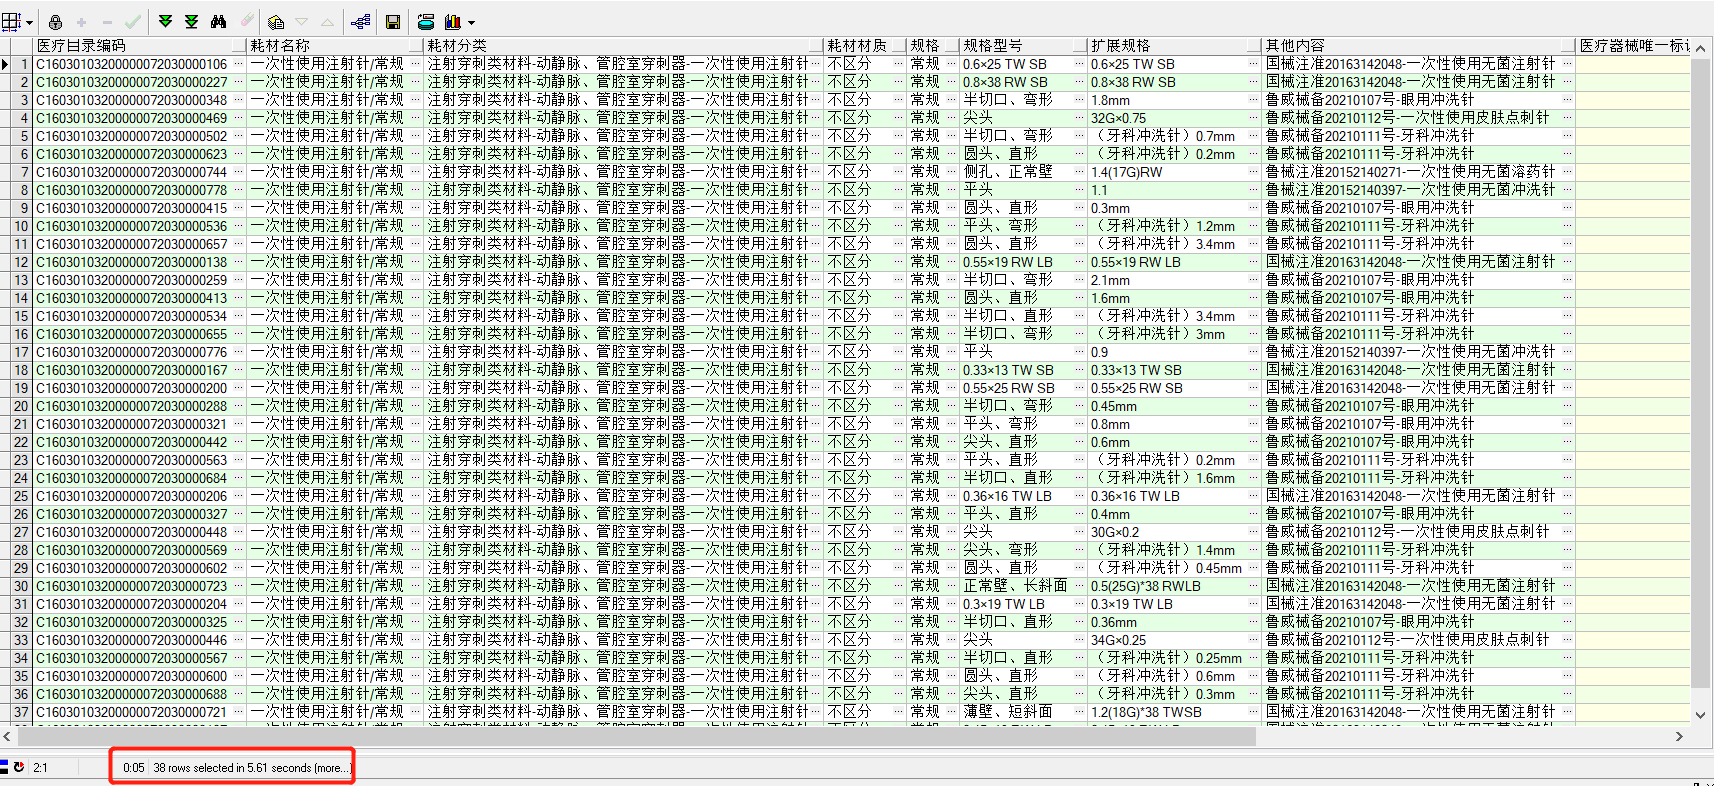
Task: Click the grid selection mode icon
Action: 12,22
